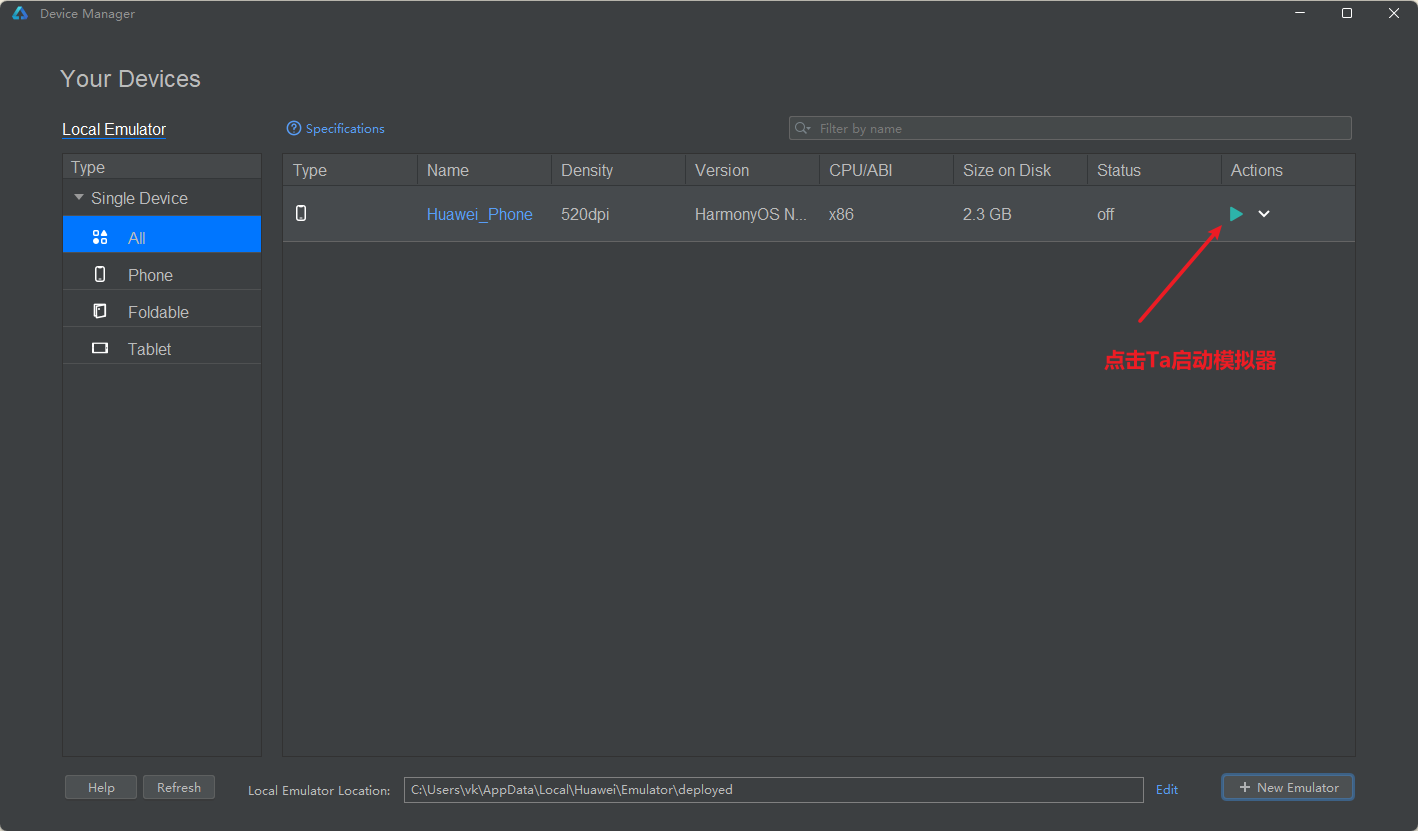Choose the Phone device type icon
The height and width of the screenshot is (831, 1418).
[x=100, y=275]
